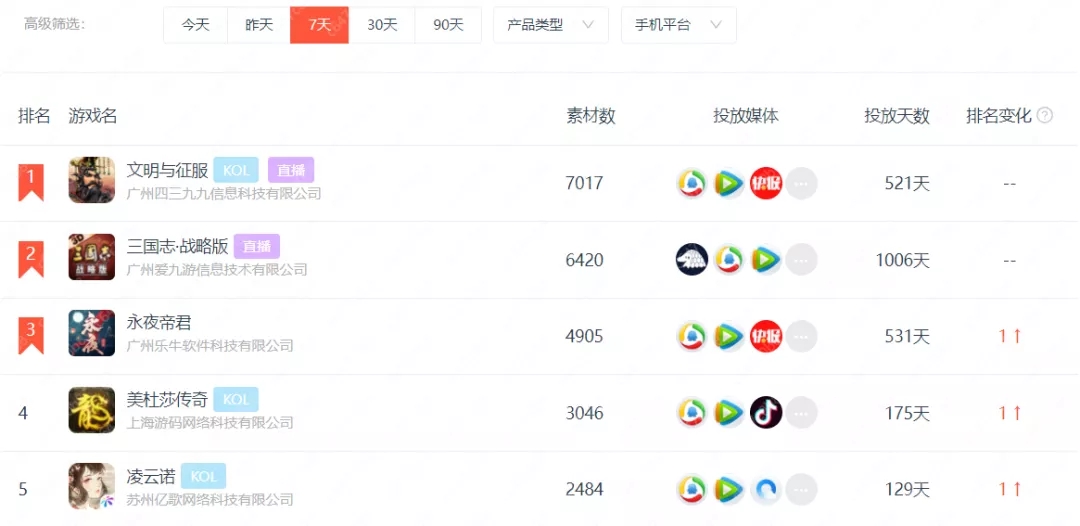Open the 永夜帝君 game name link
The height and width of the screenshot is (526, 1080).
tap(159, 322)
